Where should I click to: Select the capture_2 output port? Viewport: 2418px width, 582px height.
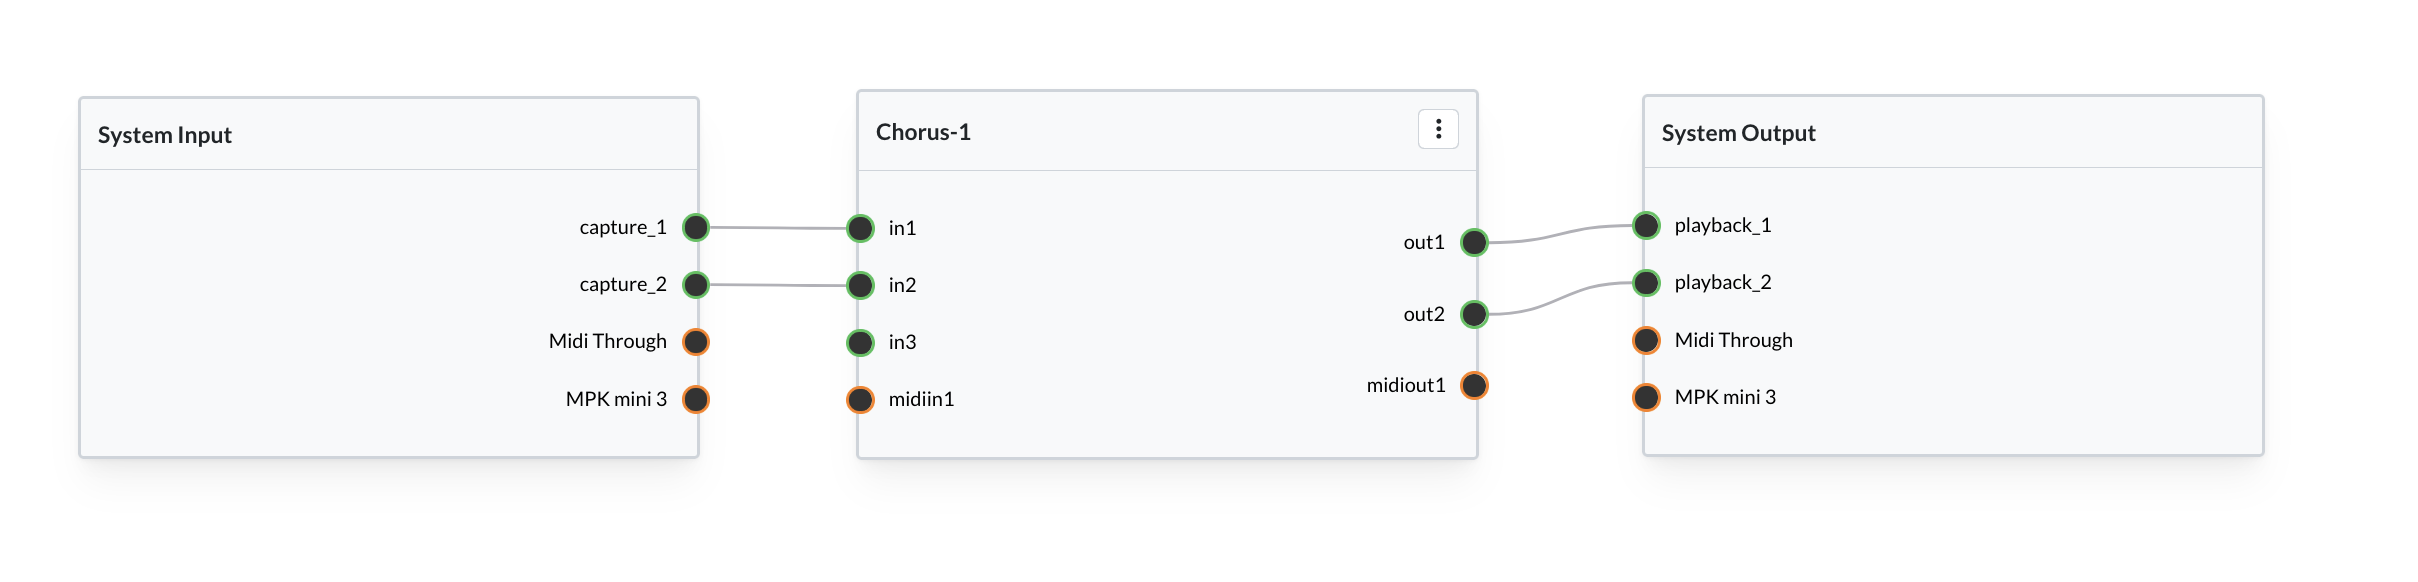coord(696,284)
